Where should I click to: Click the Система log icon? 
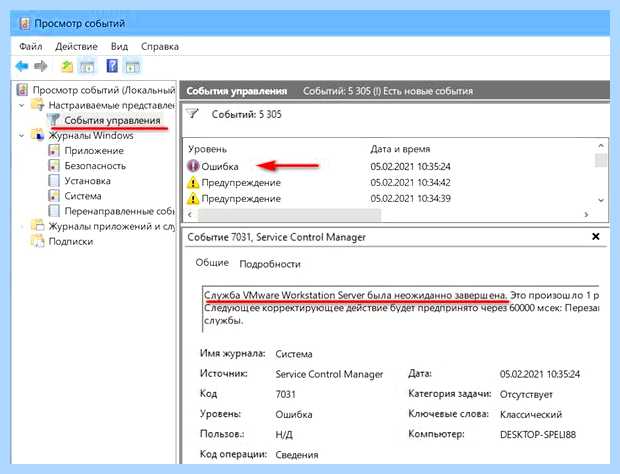pos(54,196)
